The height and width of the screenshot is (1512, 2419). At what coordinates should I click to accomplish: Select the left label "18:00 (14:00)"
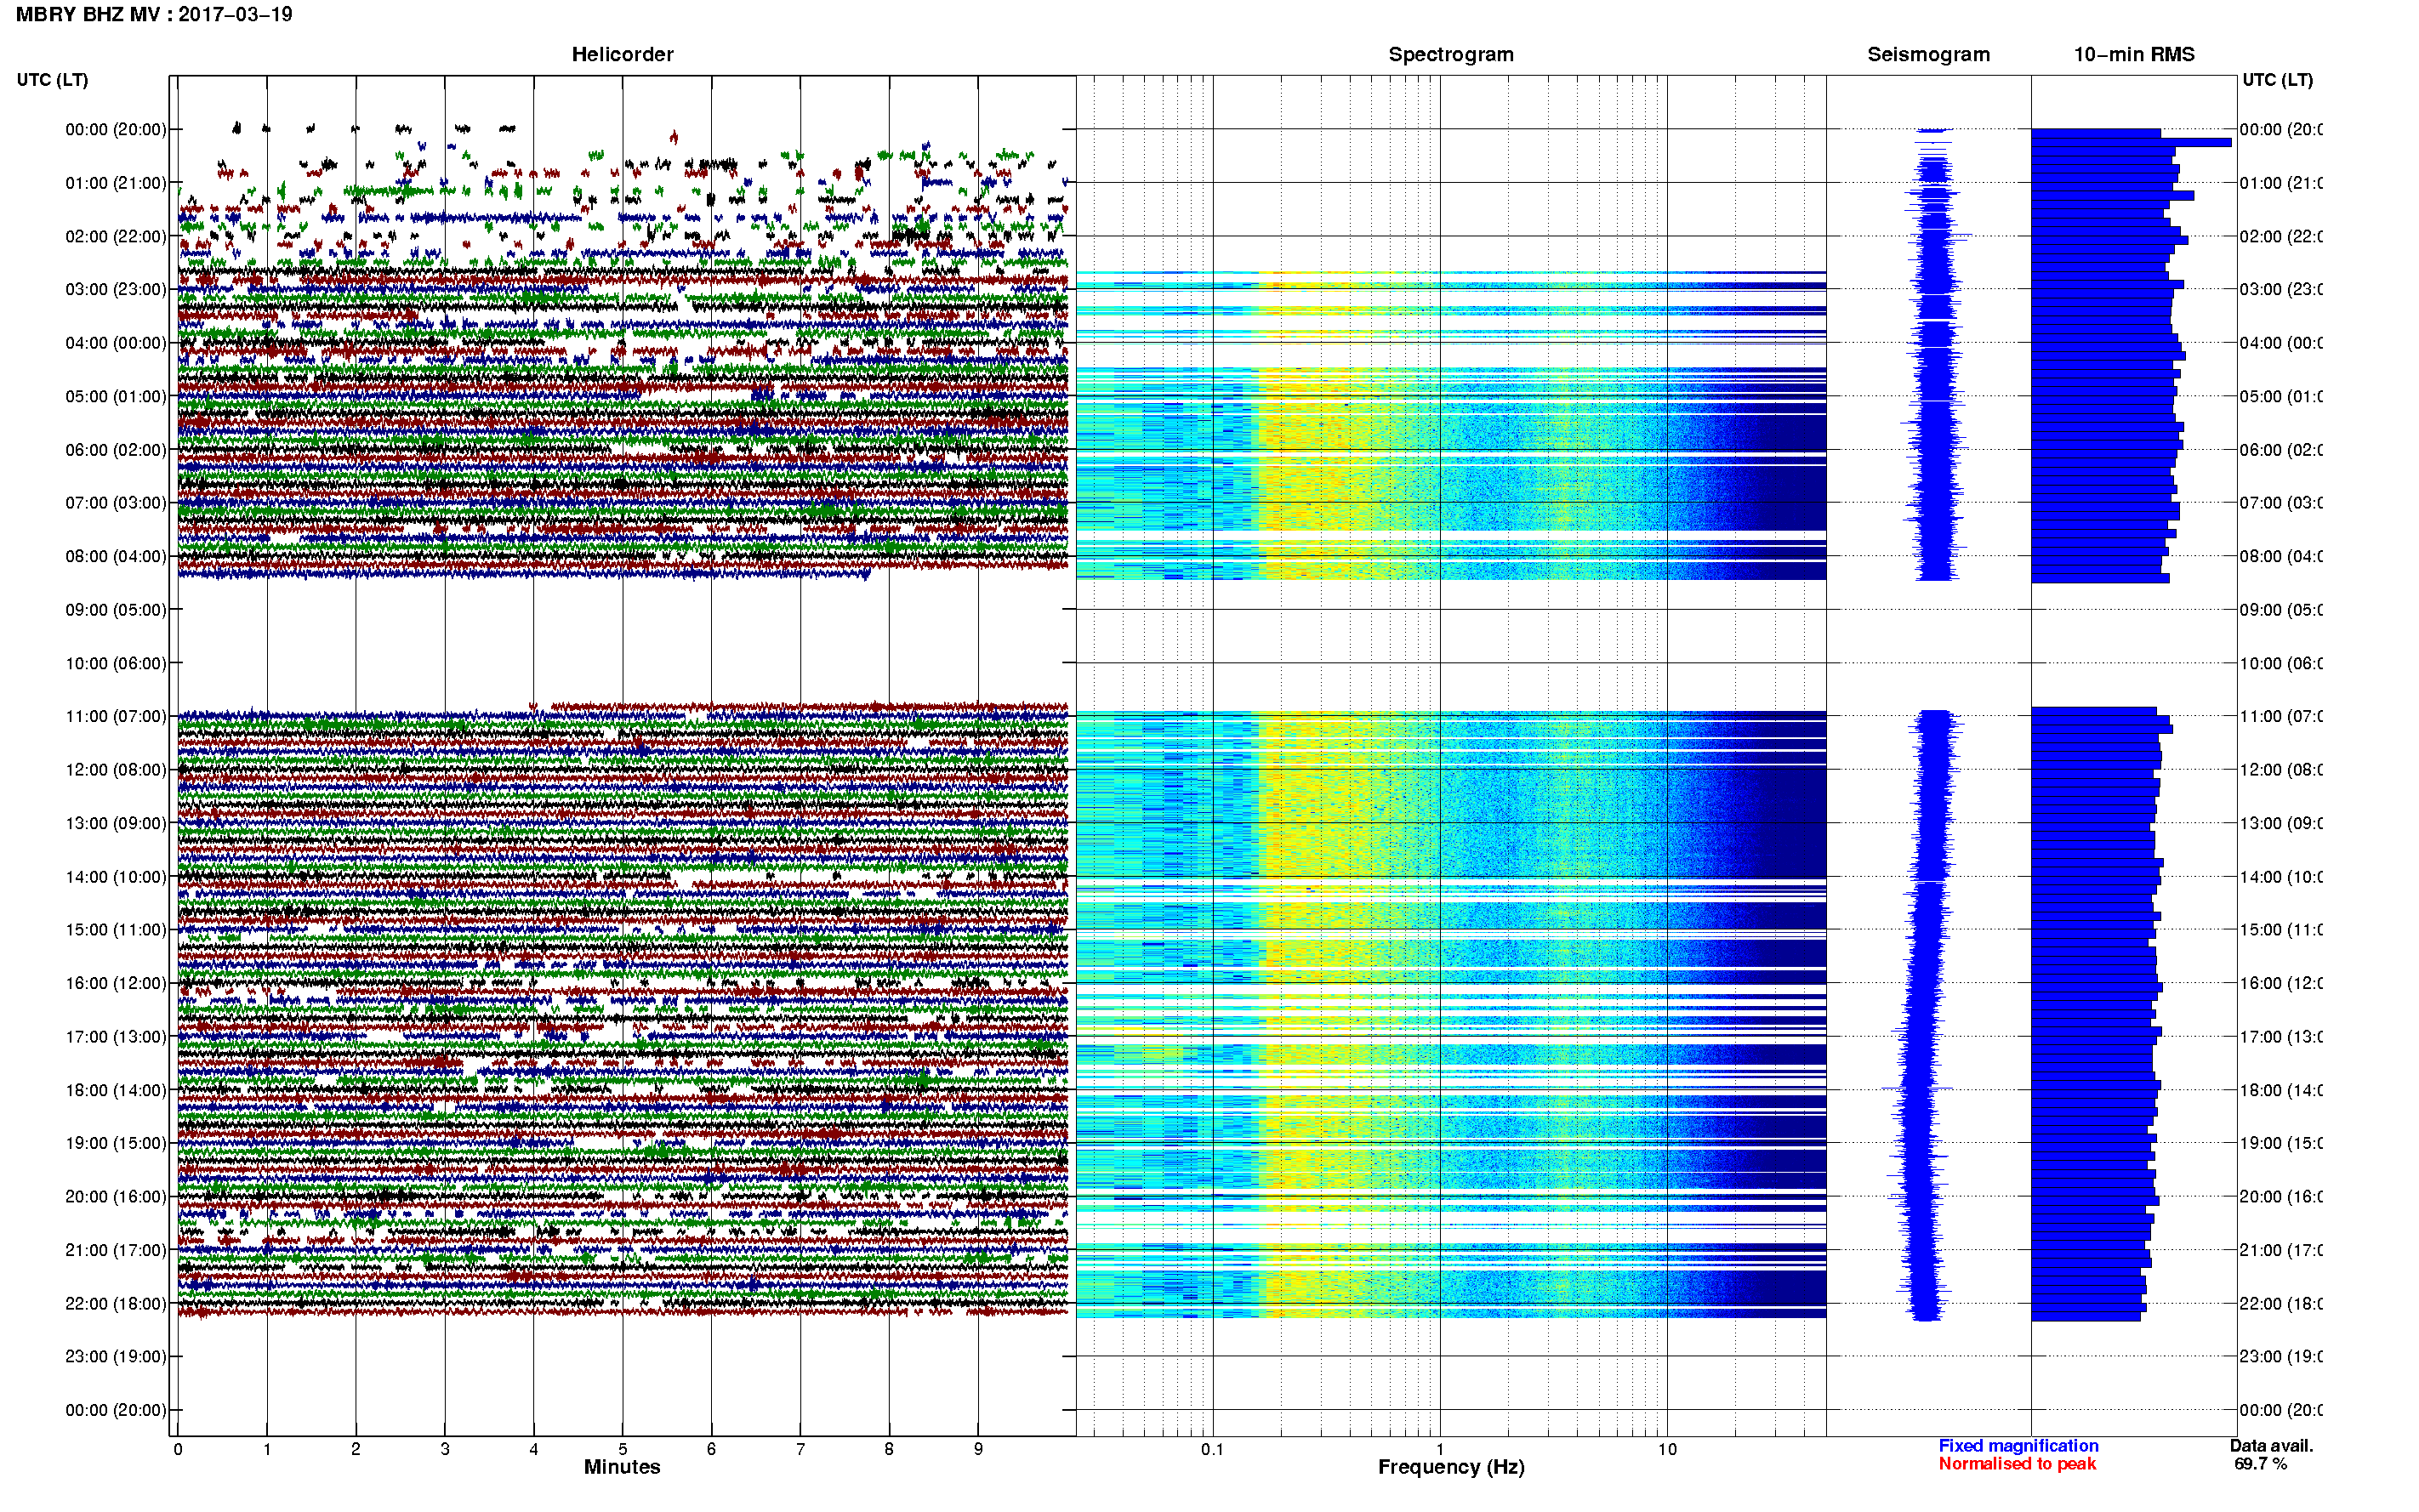point(116,1090)
